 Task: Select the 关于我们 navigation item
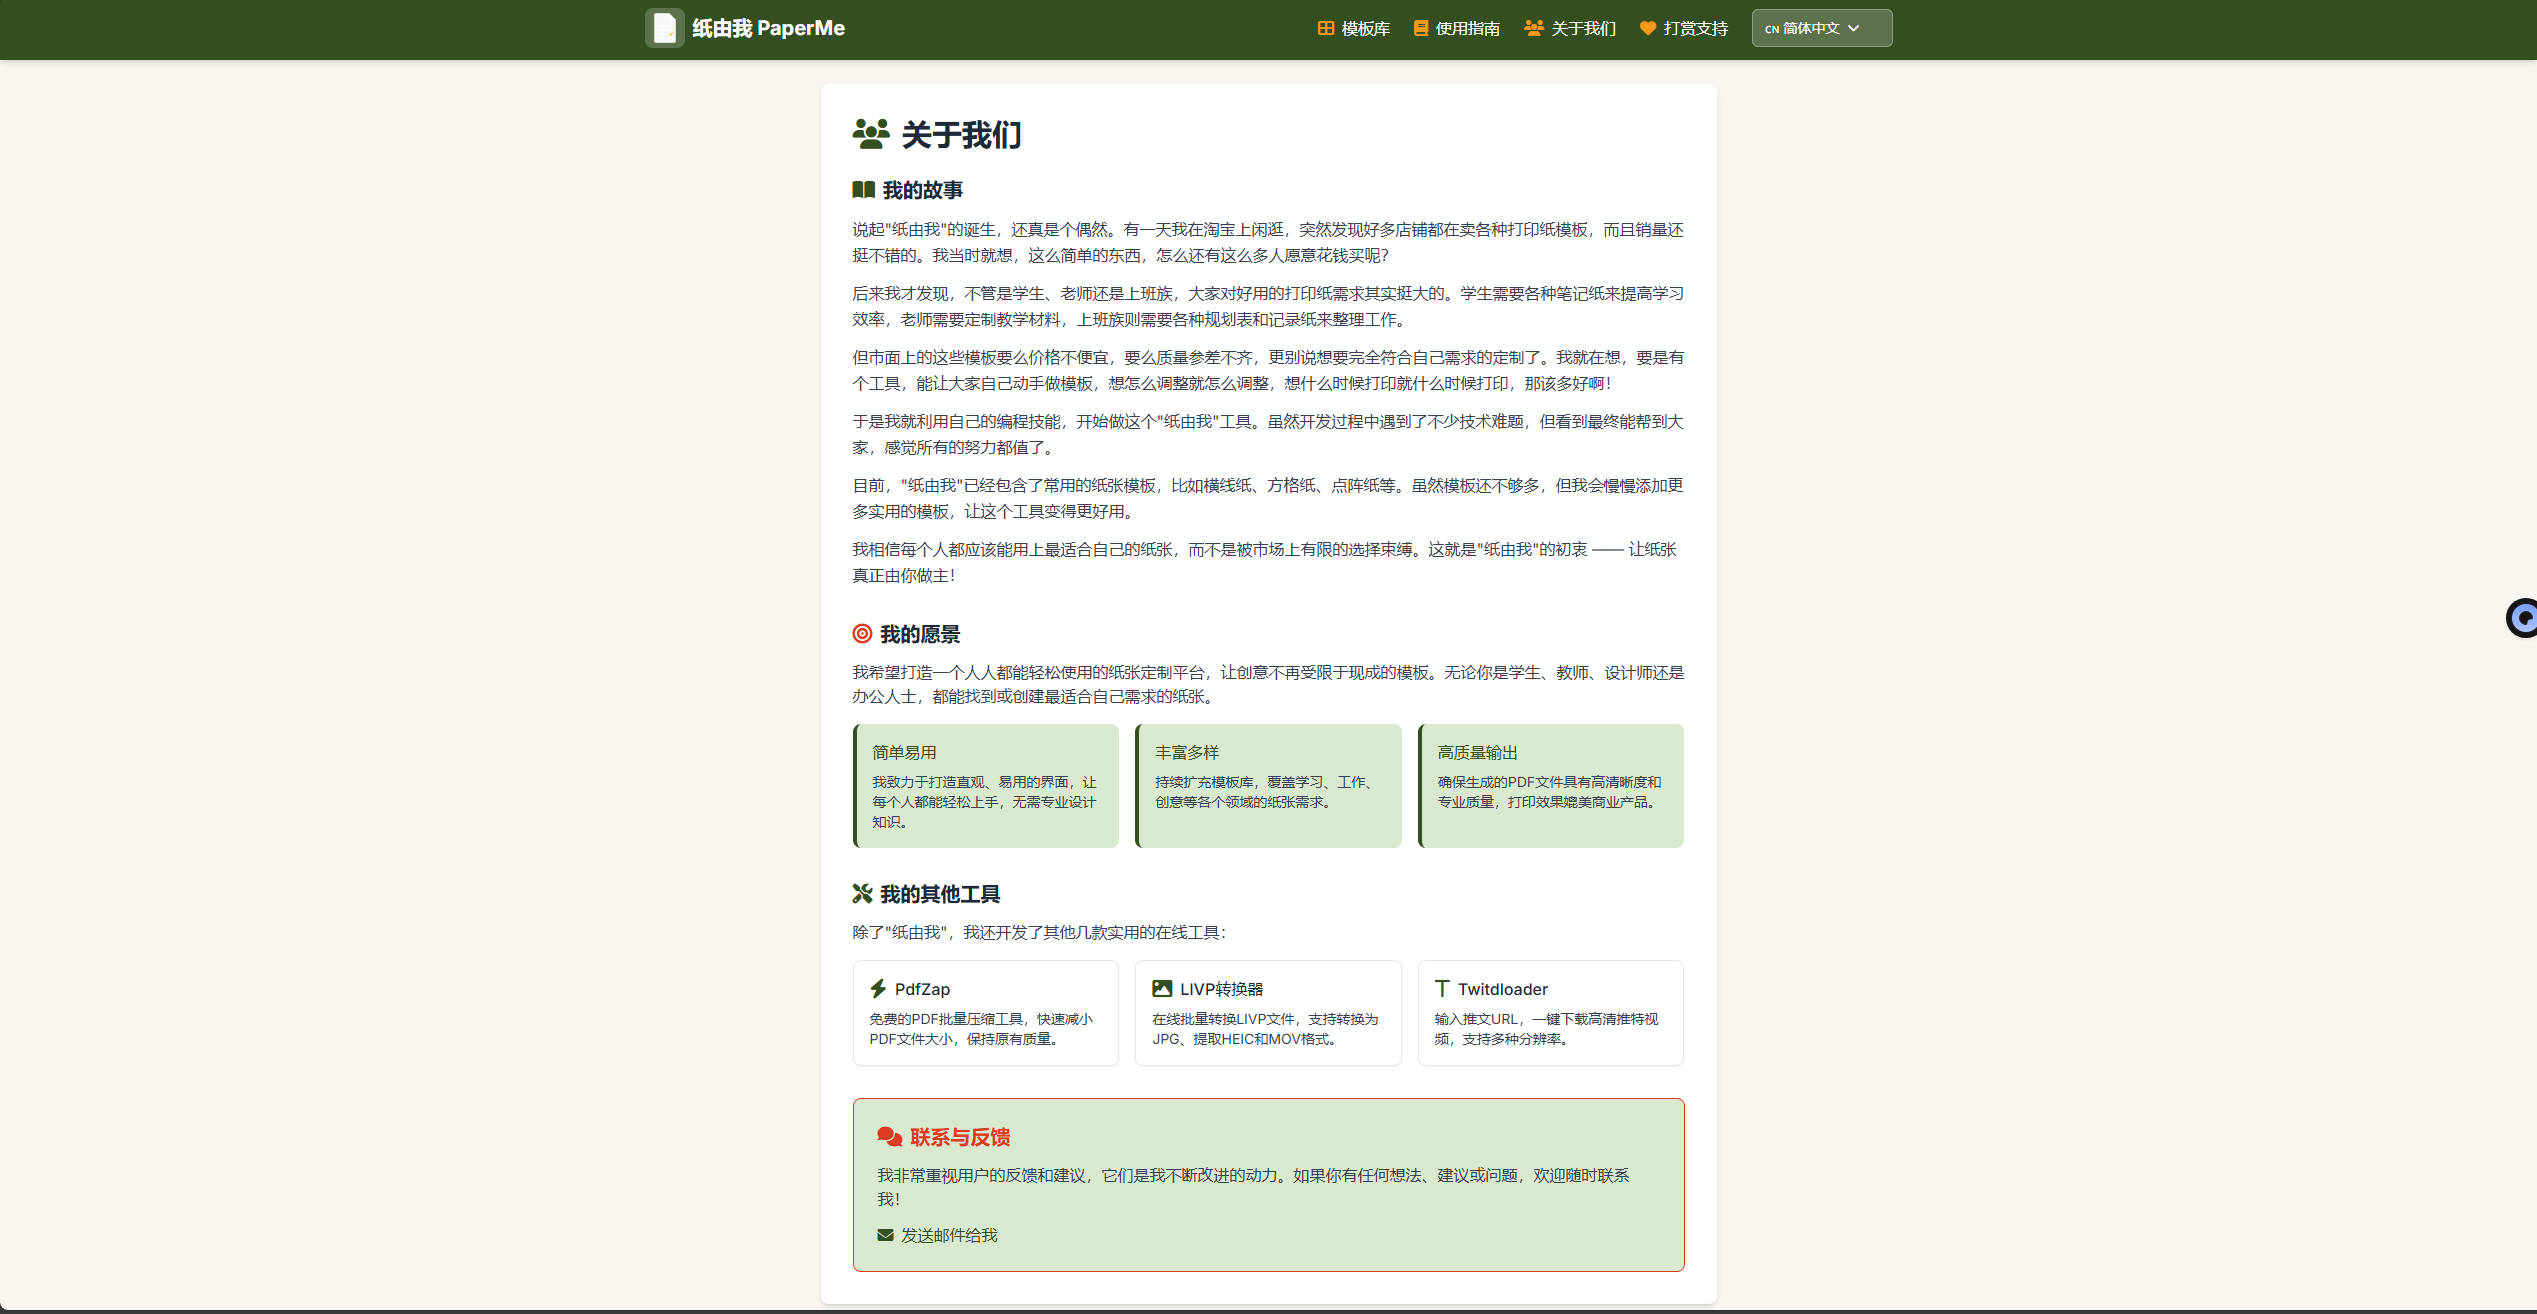tap(1582, 28)
